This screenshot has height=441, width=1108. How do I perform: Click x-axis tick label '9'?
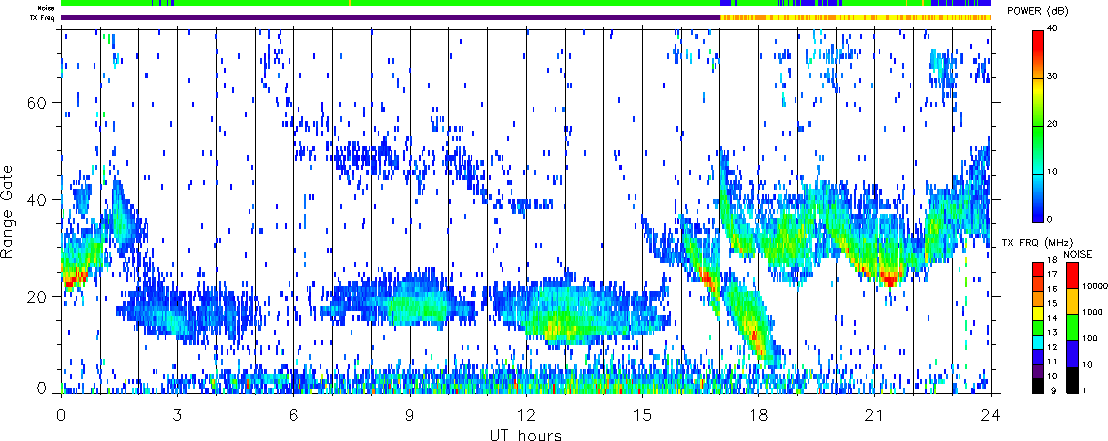pos(410,414)
